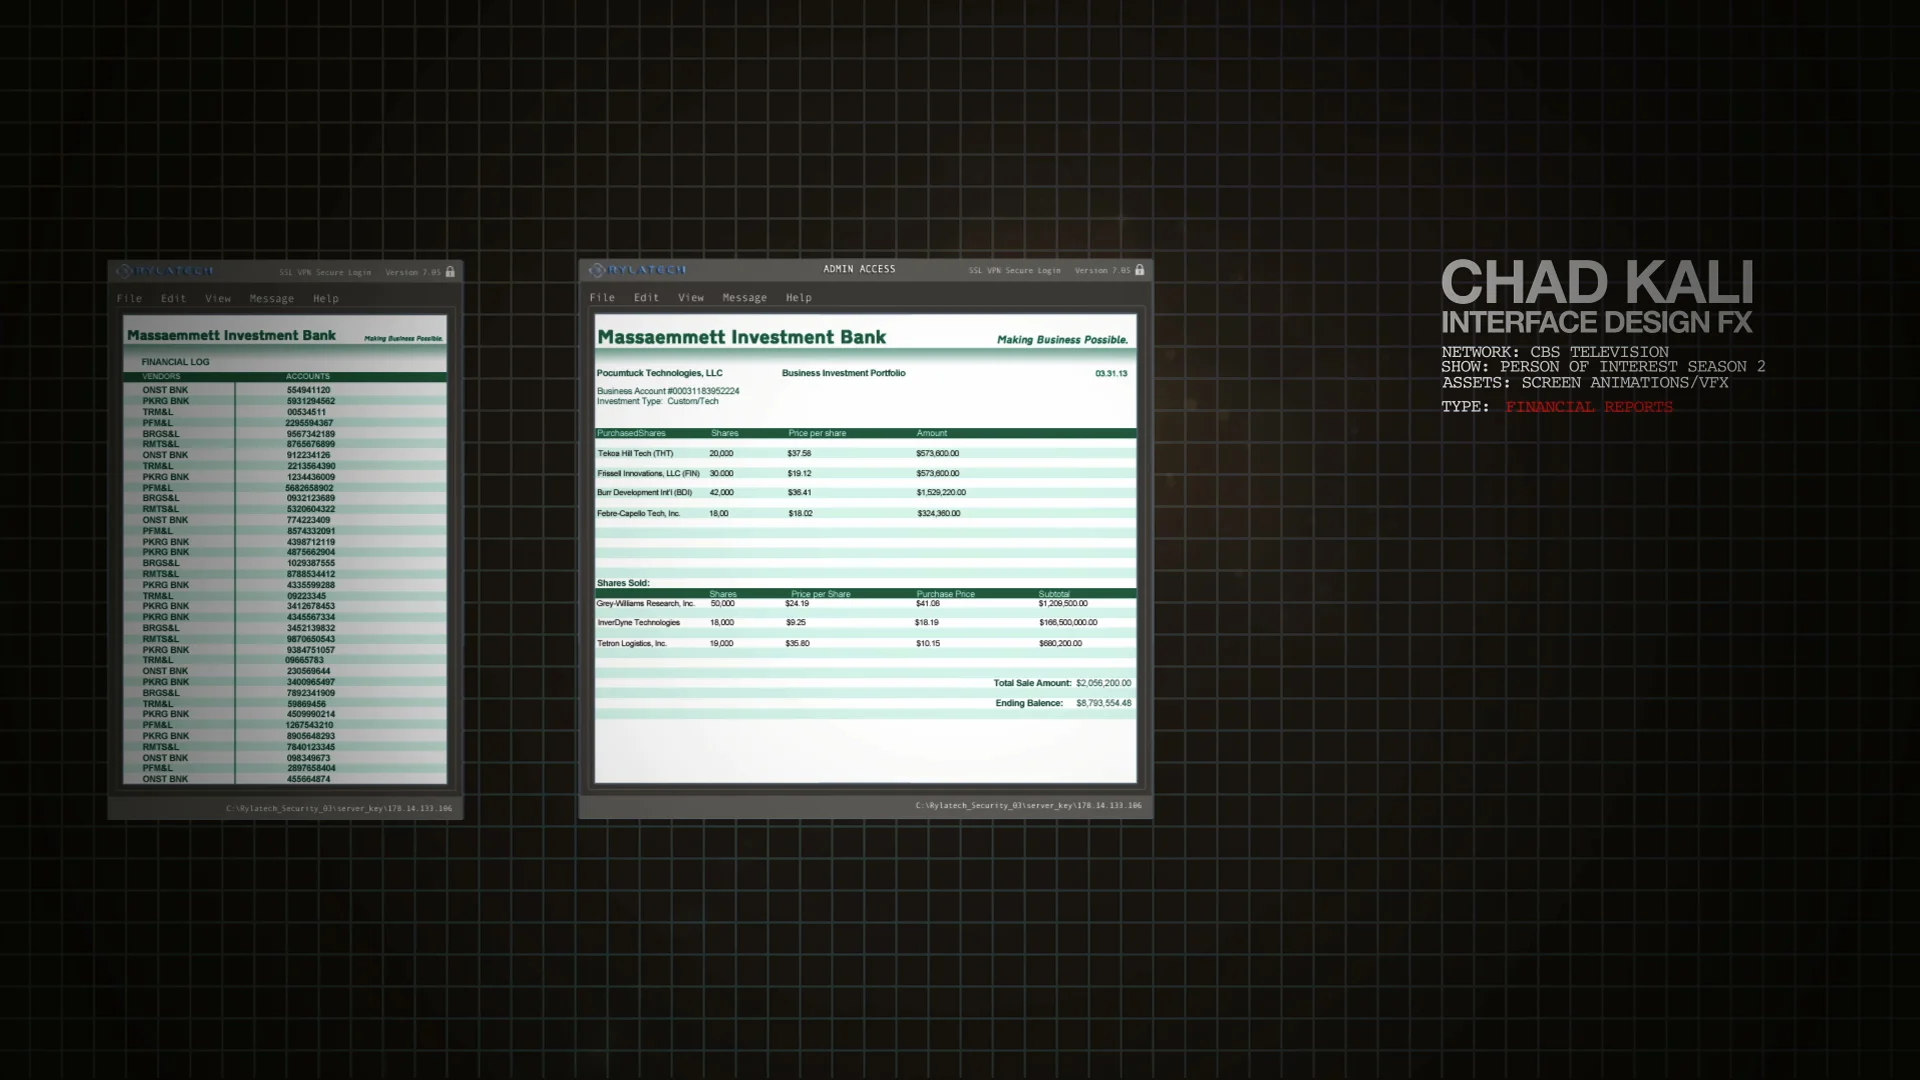Open the Help menu in the Financial Log window

click(325, 299)
